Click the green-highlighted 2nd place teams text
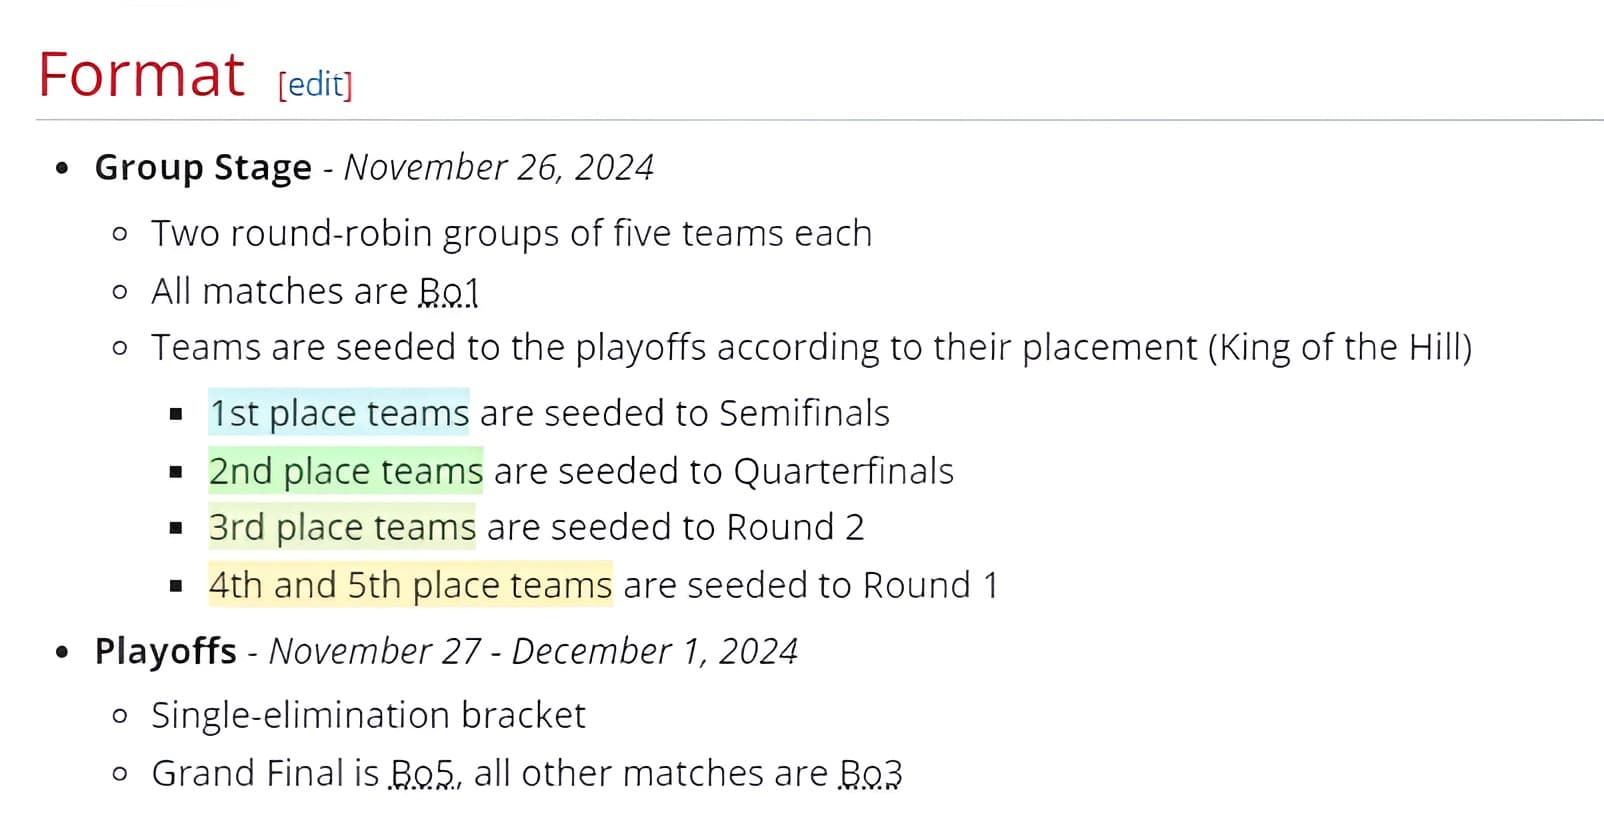1604x836 pixels. [x=346, y=471]
